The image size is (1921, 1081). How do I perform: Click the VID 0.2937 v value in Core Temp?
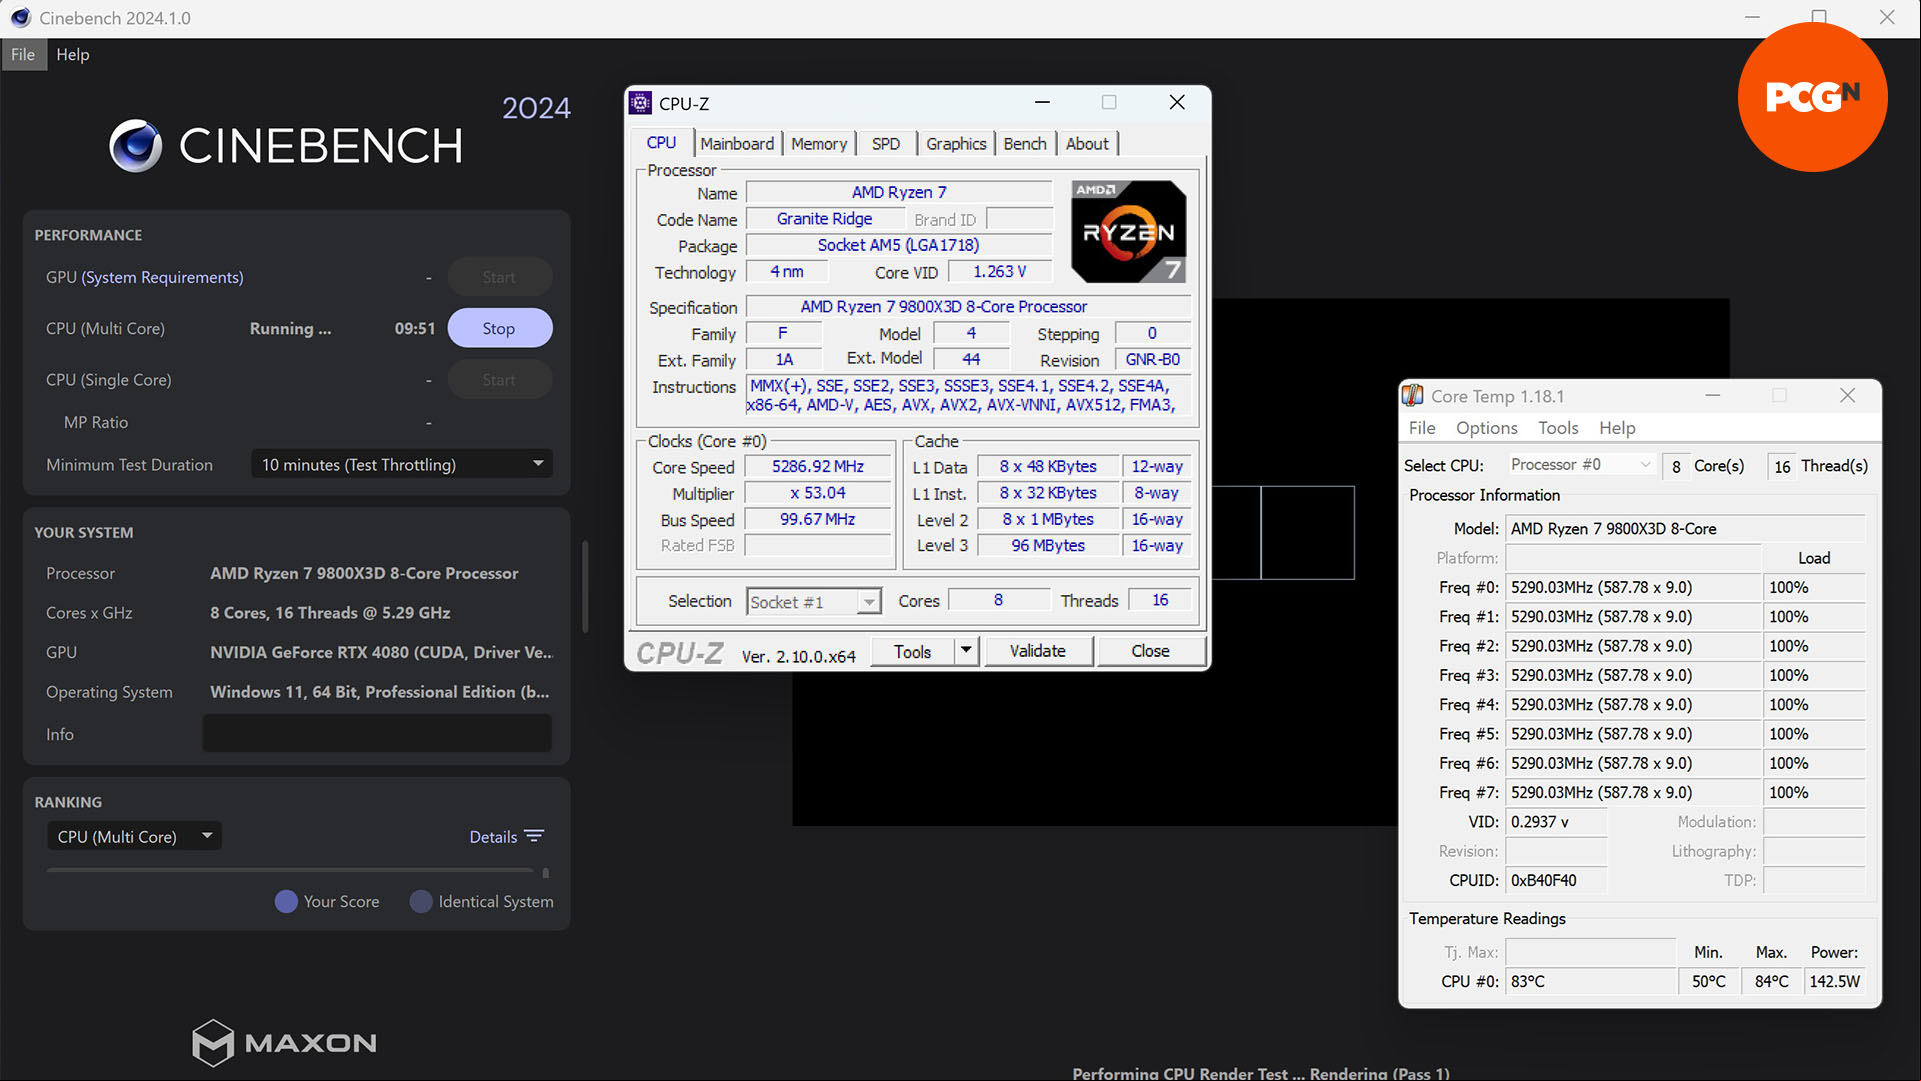[x=1556, y=821]
